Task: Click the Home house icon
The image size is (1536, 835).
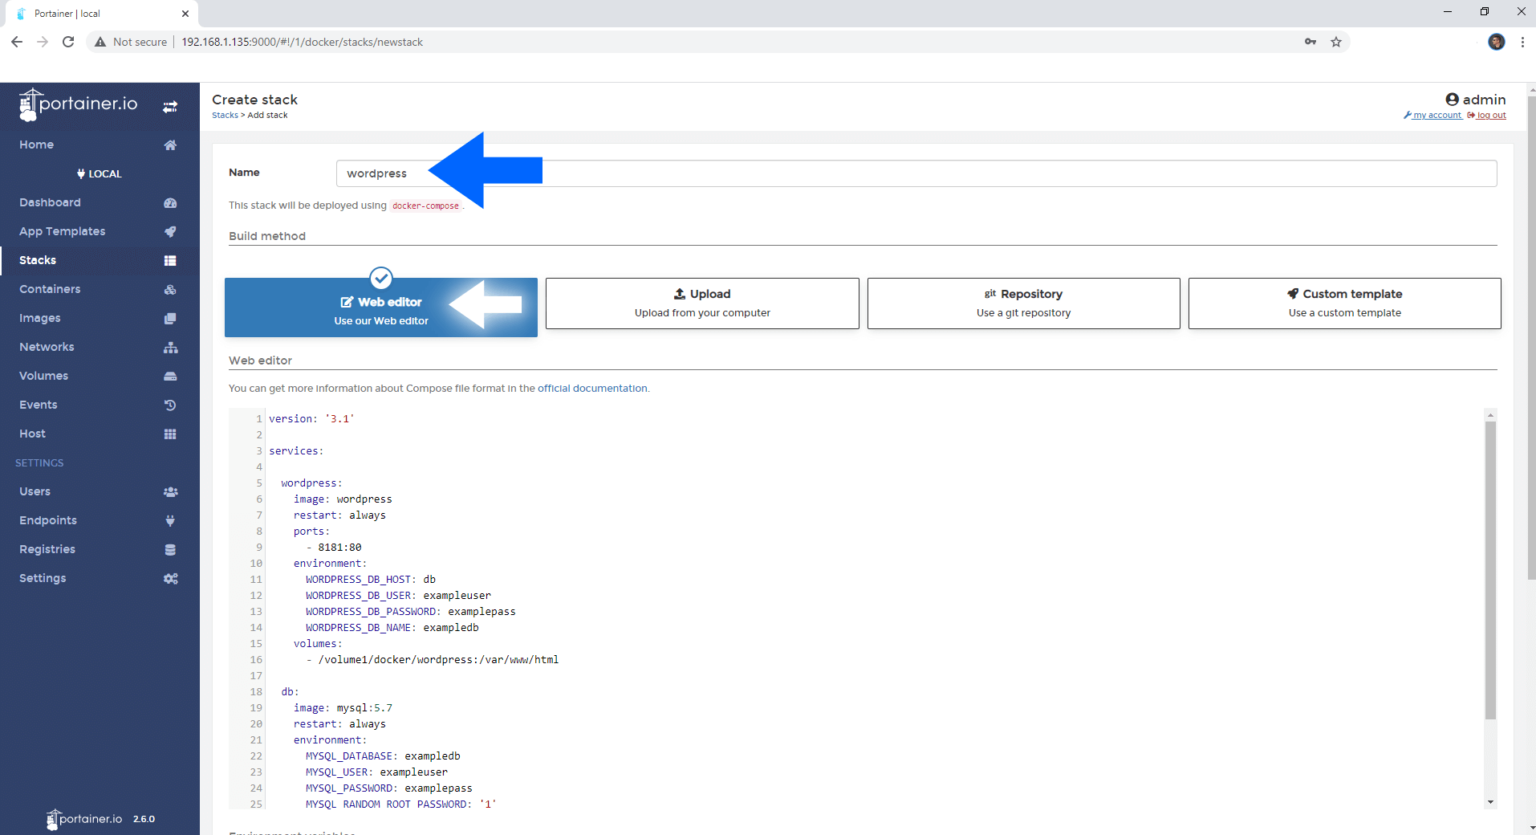Action: pyautogui.click(x=170, y=145)
